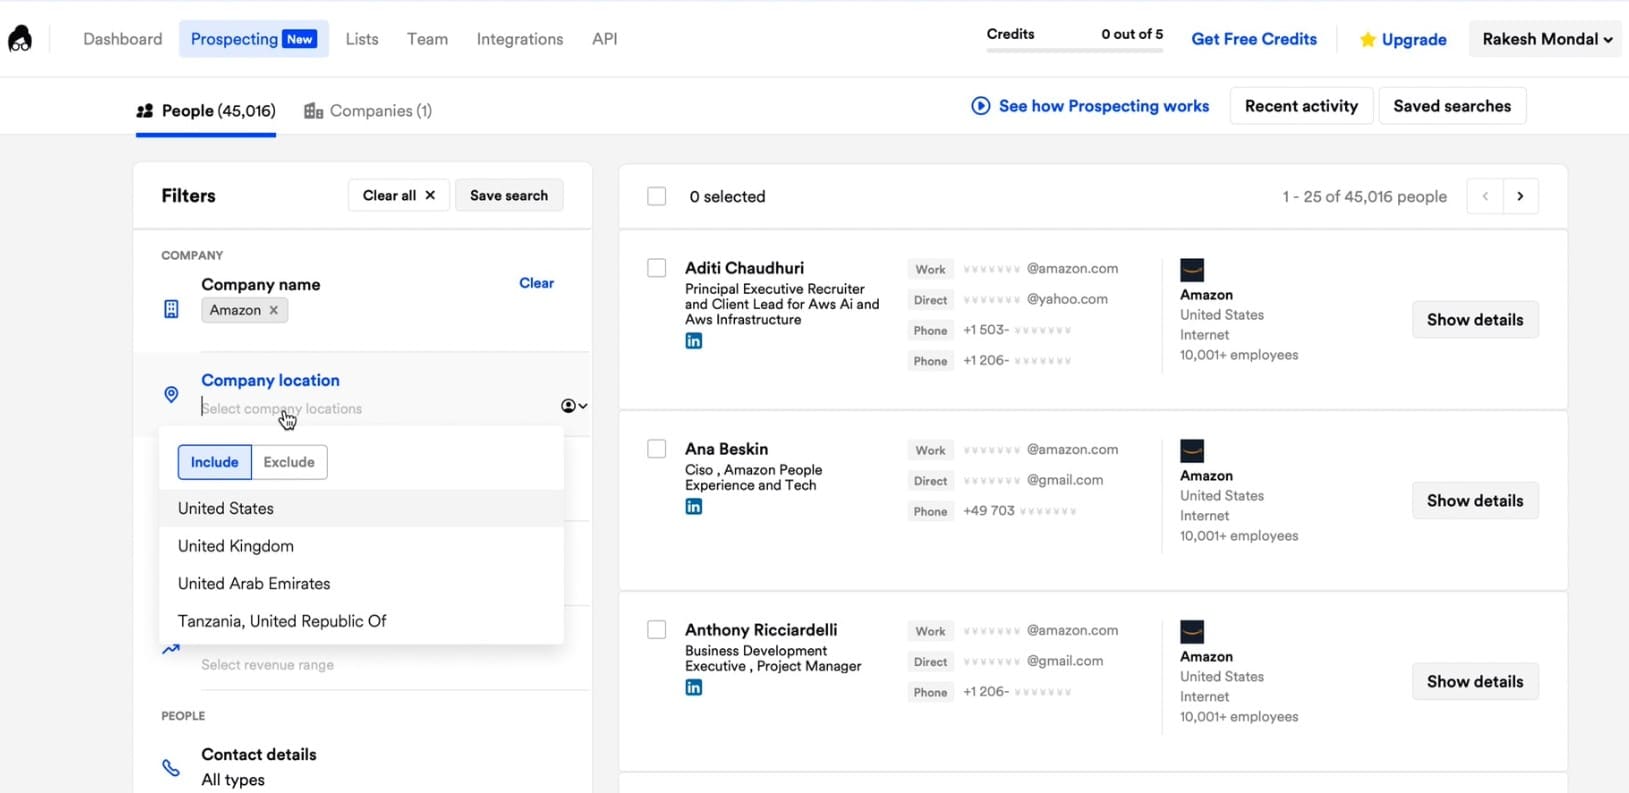Click Aditi Chaudhuri's masked @yahoo.com email
The width and height of the screenshot is (1629, 793).
coord(1036,299)
